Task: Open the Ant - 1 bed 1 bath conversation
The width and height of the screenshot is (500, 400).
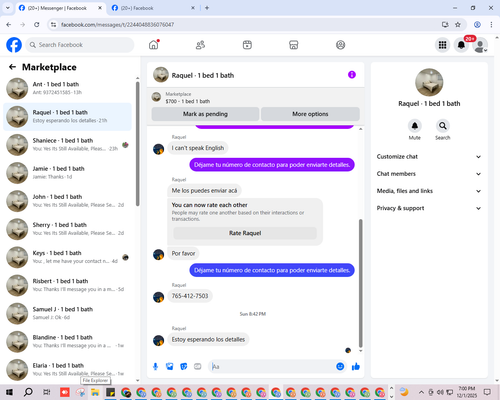Action: (x=68, y=88)
